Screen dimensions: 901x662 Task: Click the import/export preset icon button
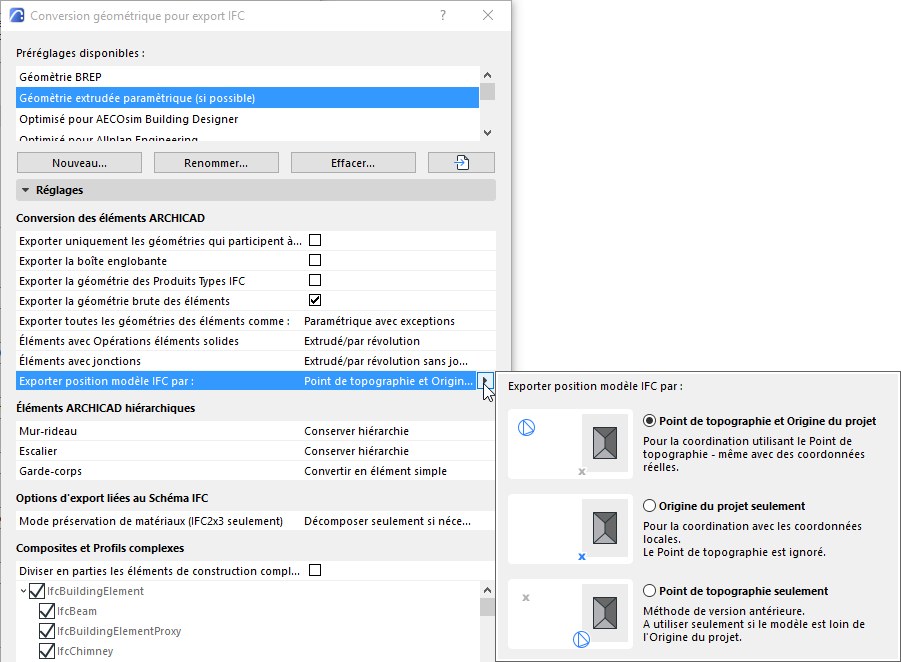[461, 163]
